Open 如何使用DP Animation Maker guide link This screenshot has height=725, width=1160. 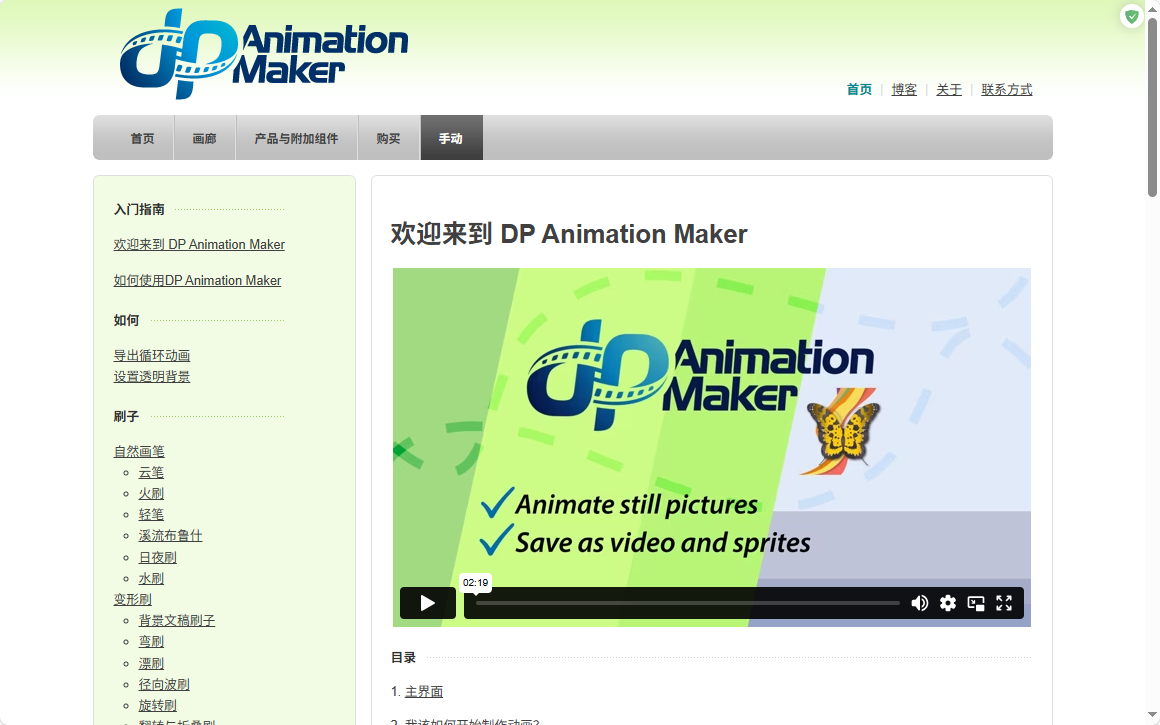click(x=197, y=281)
